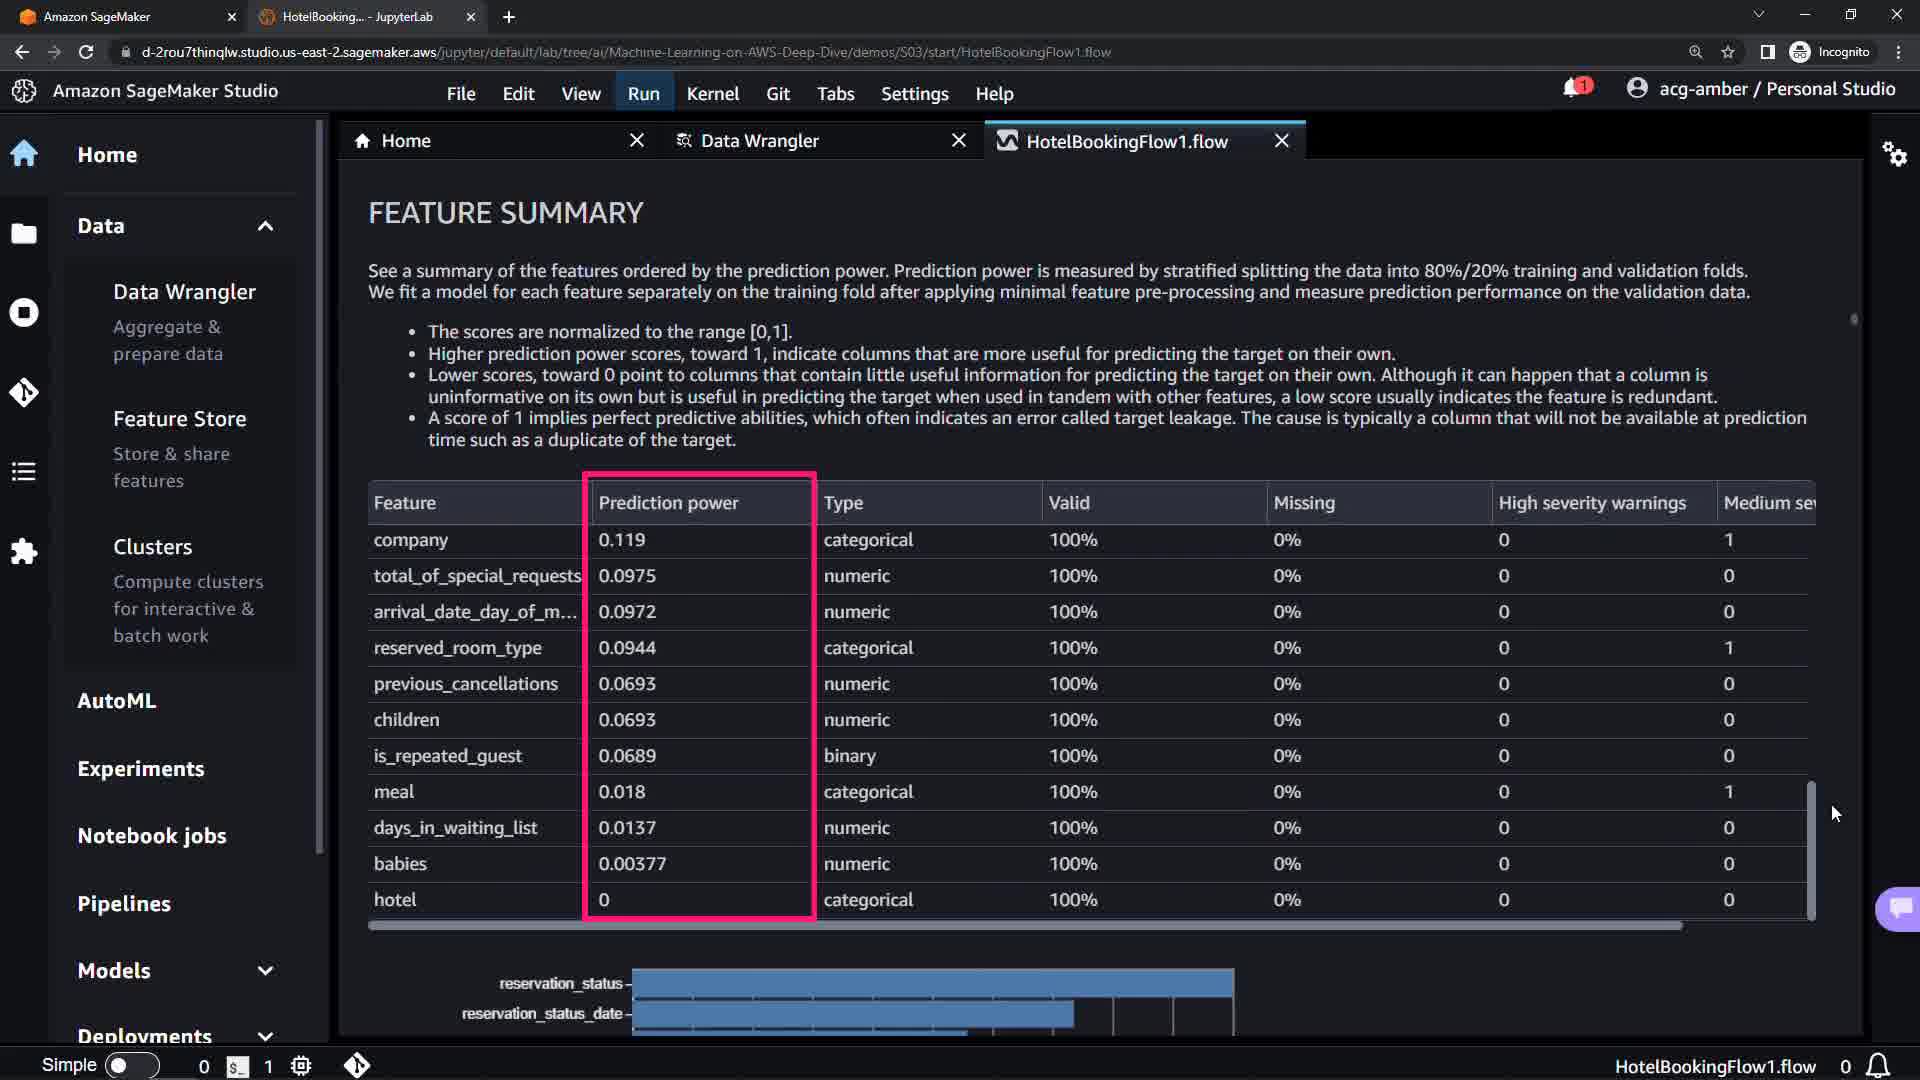
Task: Collapse the Data section chevron
Action: click(265, 226)
